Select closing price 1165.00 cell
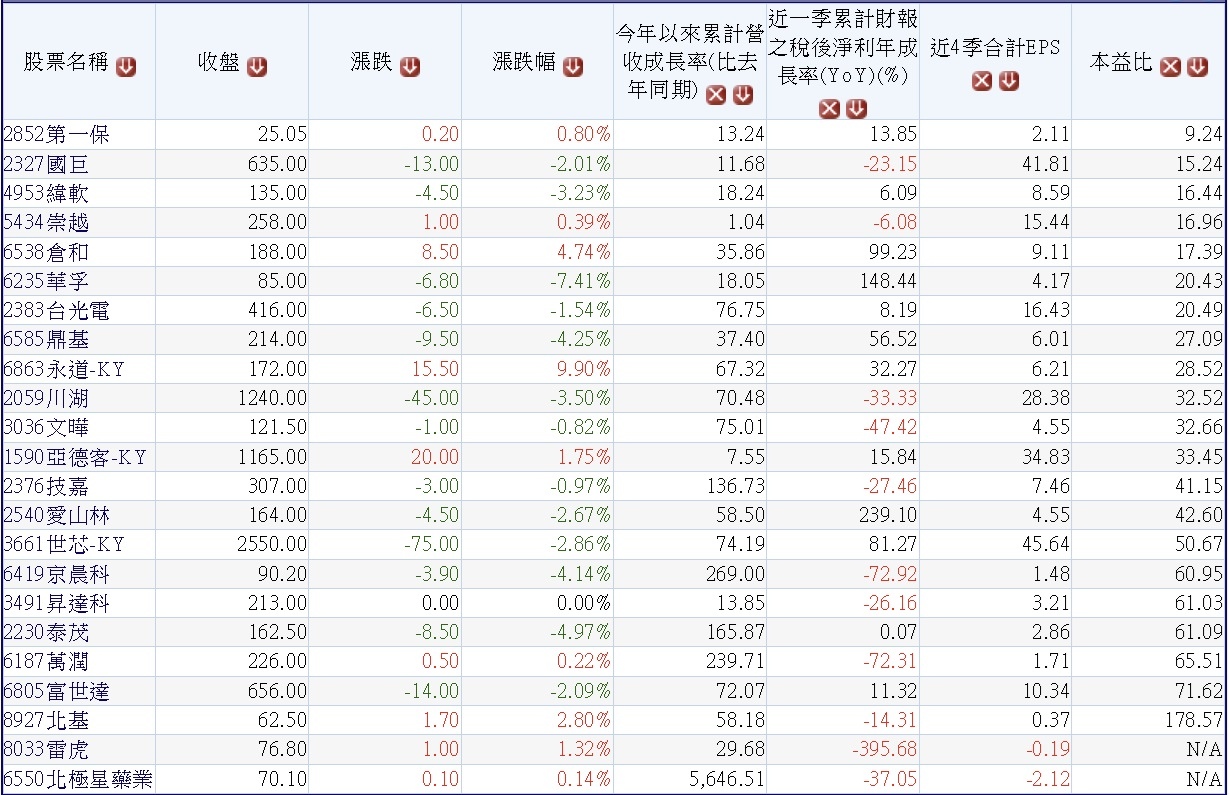The image size is (1229, 795). click(x=232, y=457)
